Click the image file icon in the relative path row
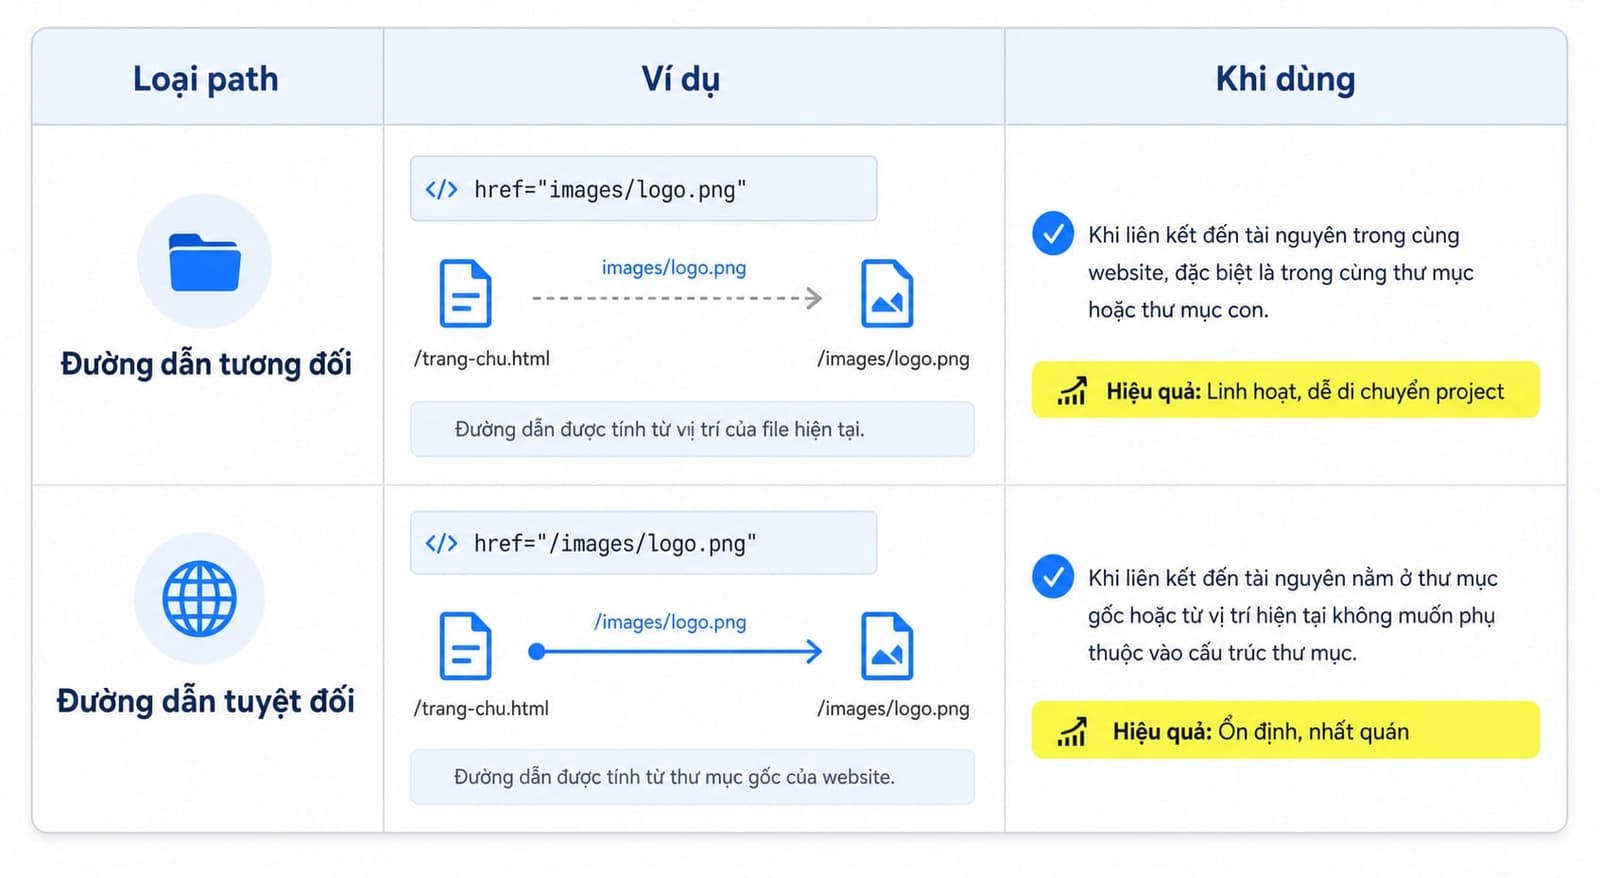The image size is (1600, 878). [887, 293]
